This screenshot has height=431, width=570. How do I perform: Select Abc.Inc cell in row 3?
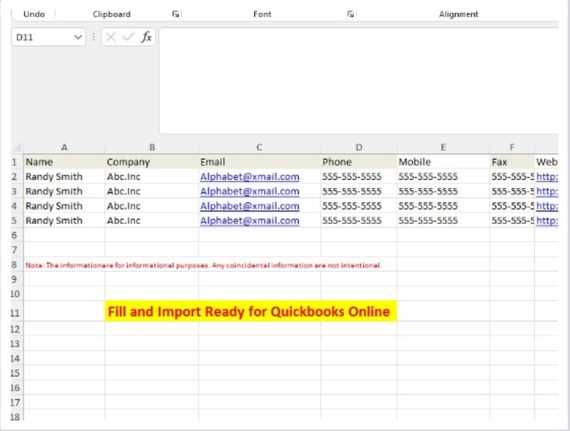click(152, 192)
